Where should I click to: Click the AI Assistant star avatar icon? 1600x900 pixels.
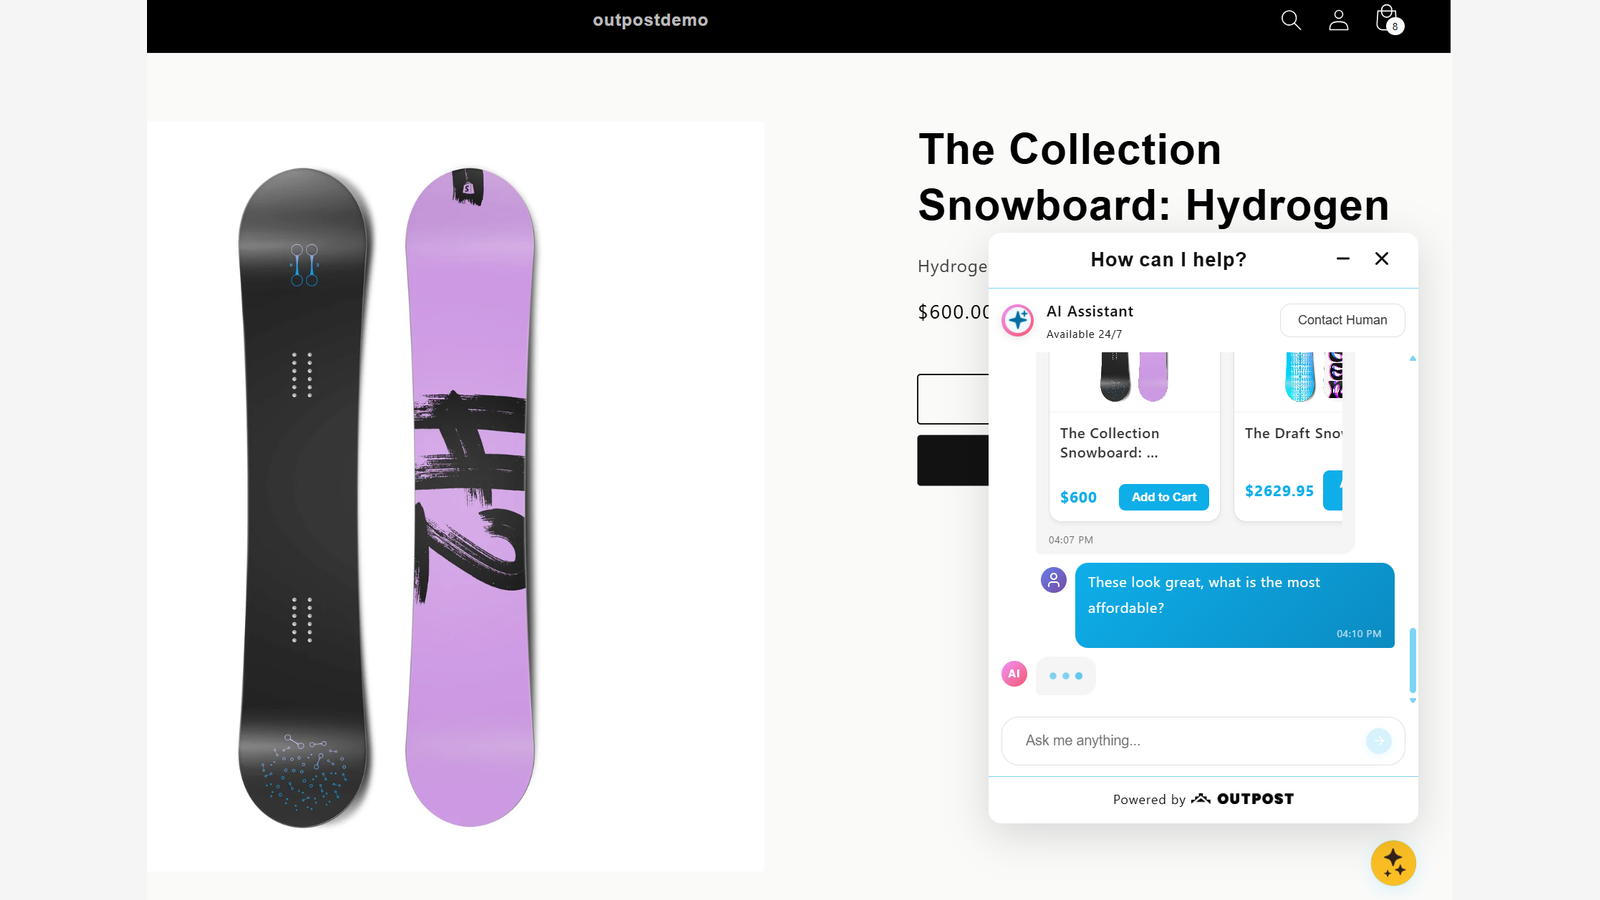[x=1018, y=321]
